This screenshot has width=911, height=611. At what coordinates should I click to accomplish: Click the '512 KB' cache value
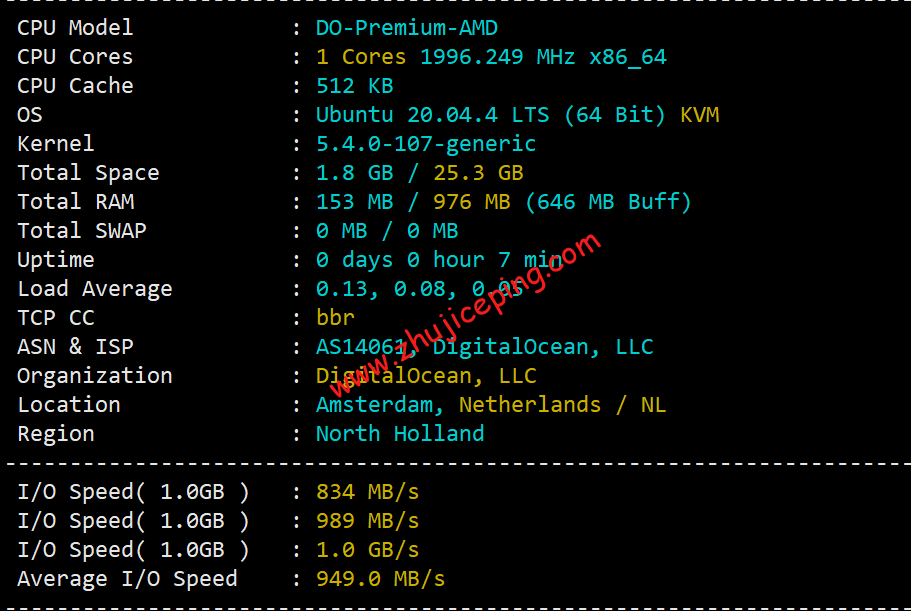click(354, 85)
